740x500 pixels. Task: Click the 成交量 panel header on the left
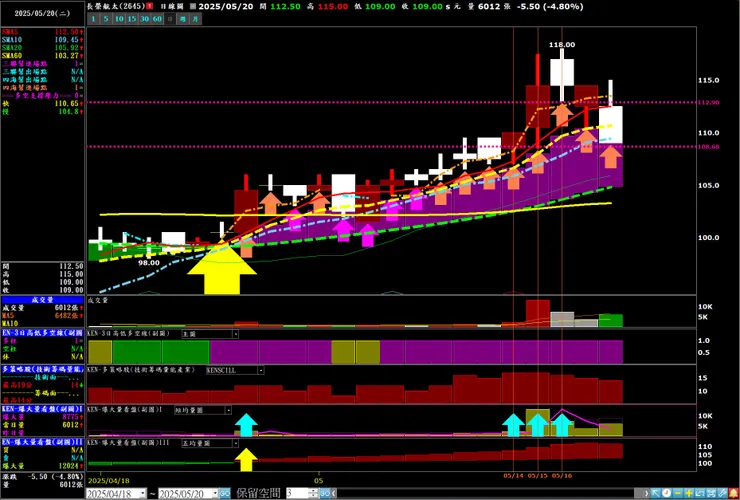tap(42, 299)
